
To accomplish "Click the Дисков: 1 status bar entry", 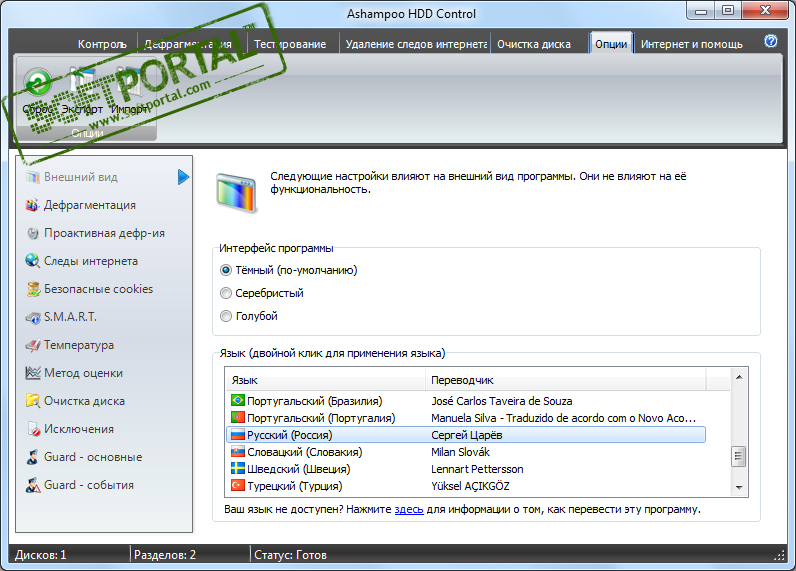I will [x=41, y=555].
